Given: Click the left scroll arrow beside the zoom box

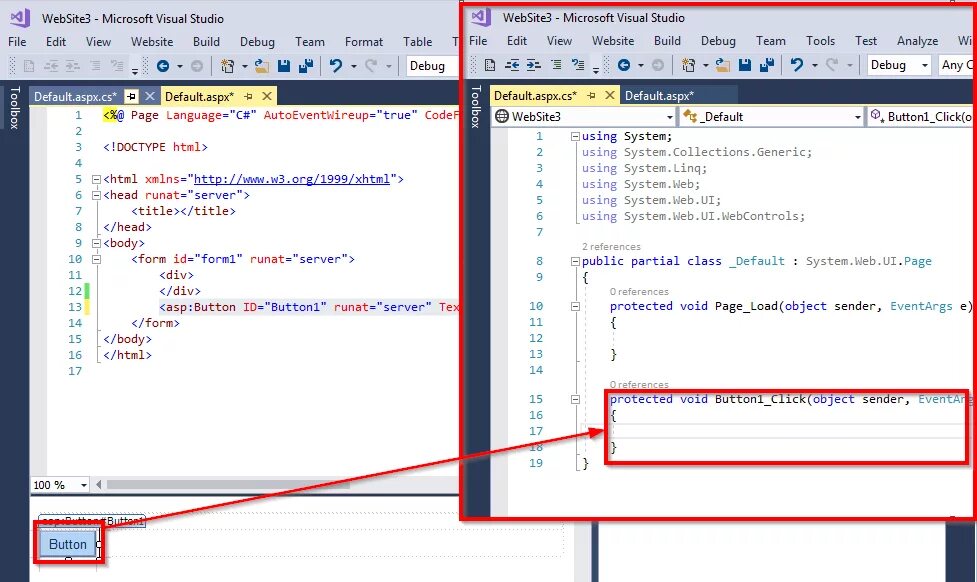Looking at the screenshot, I should tap(98, 485).
